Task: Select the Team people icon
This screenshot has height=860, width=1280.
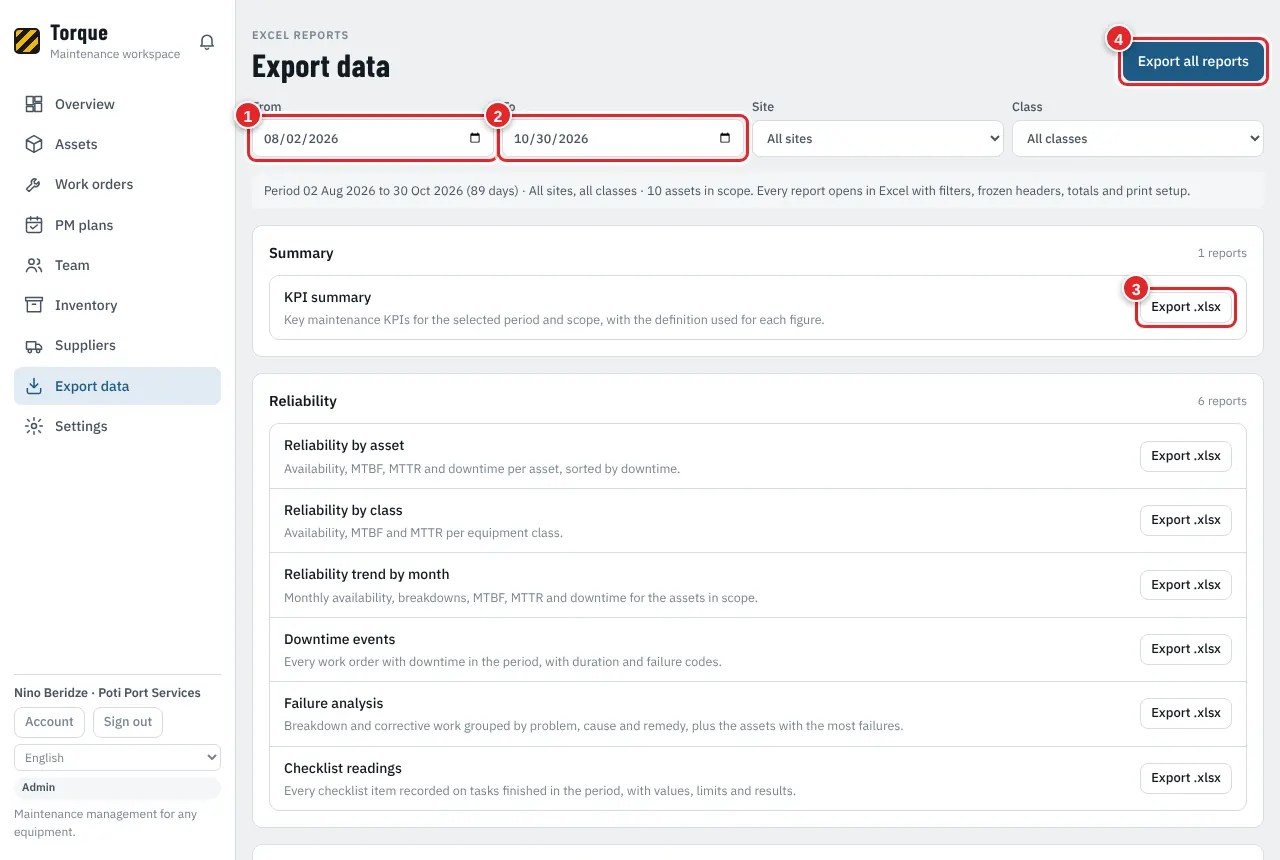Action: (34, 265)
